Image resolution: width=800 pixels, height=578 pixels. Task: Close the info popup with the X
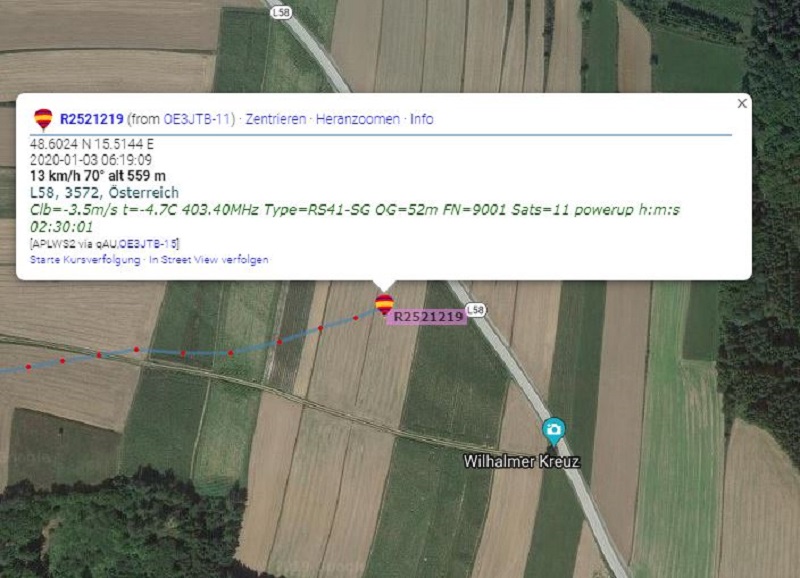pos(742,104)
